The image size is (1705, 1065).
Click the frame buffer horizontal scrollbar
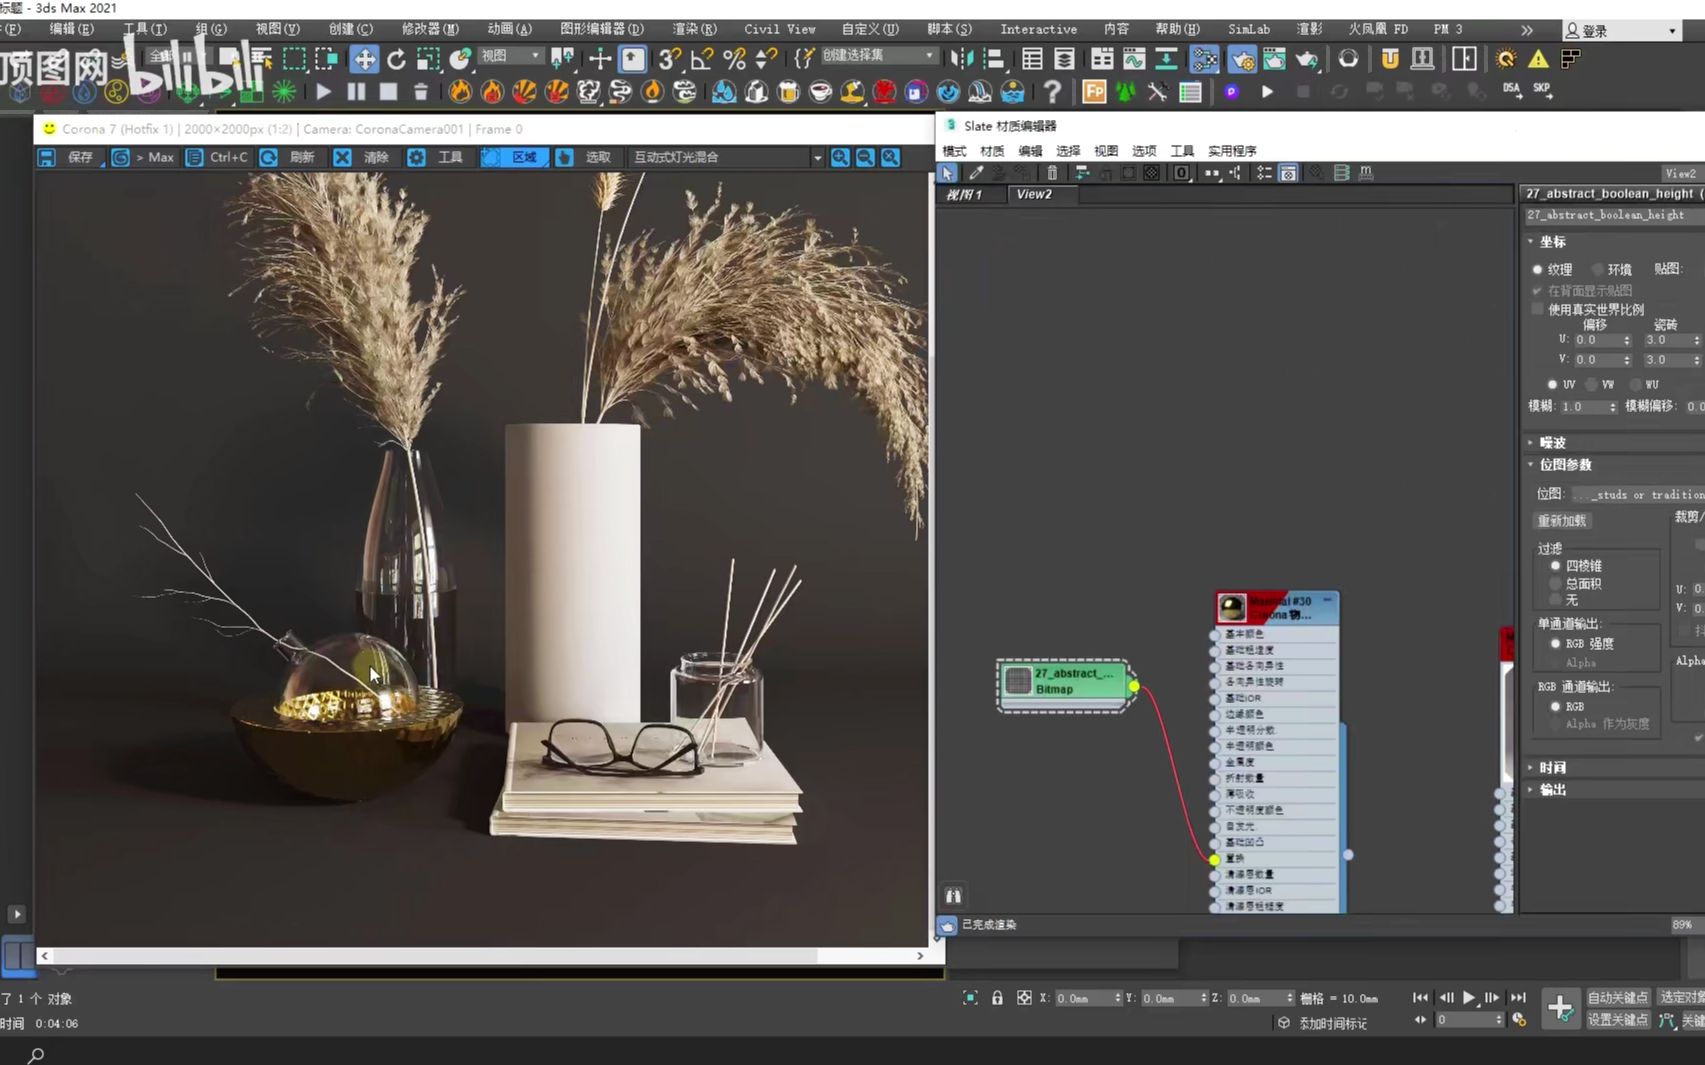[435, 956]
